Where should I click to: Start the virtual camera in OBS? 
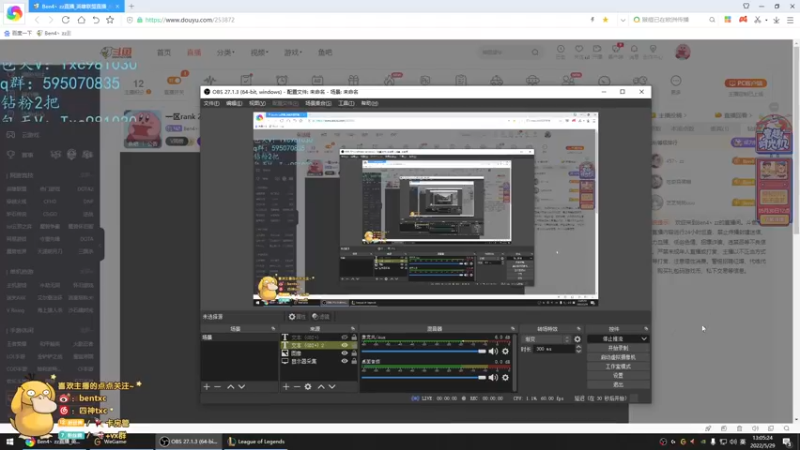618,357
